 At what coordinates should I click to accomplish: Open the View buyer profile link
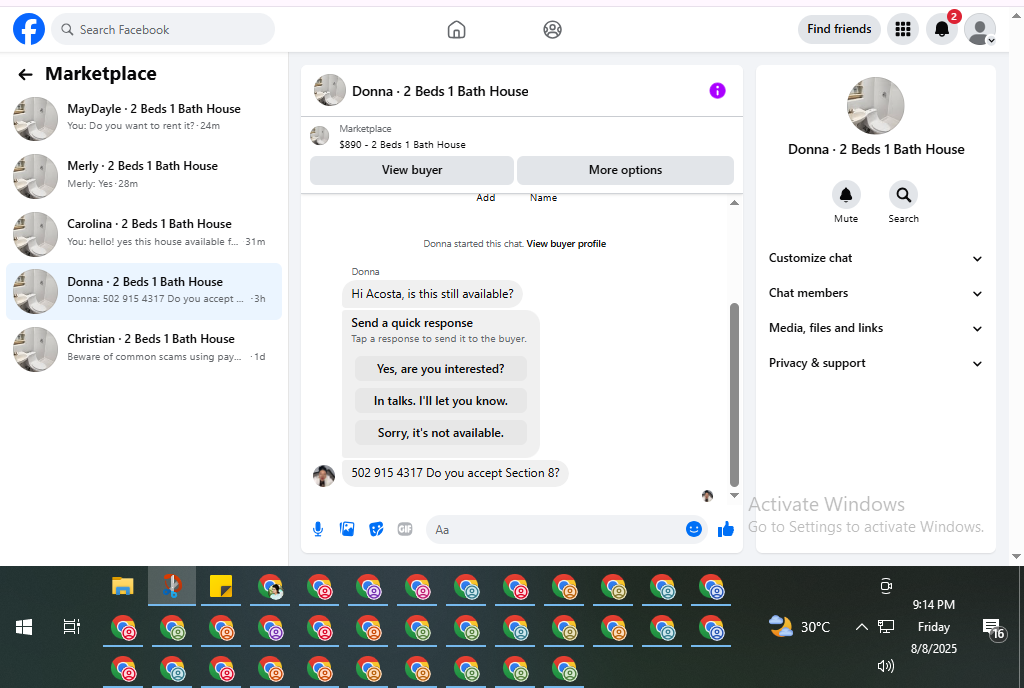pyautogui.click(x=566, y=244)
